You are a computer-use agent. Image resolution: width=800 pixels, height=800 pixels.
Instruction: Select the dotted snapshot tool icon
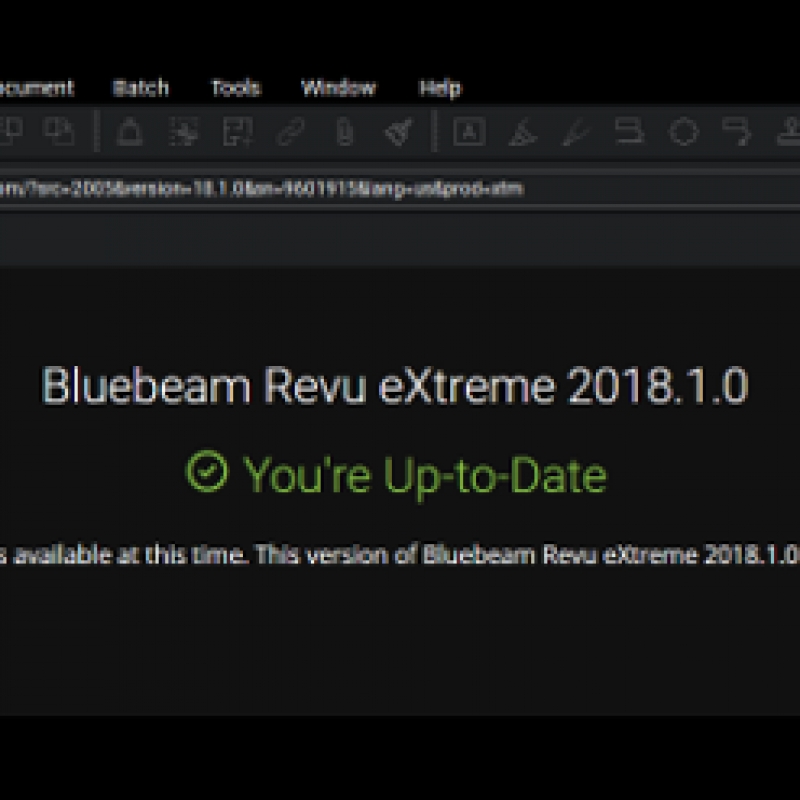coord(183,132)
